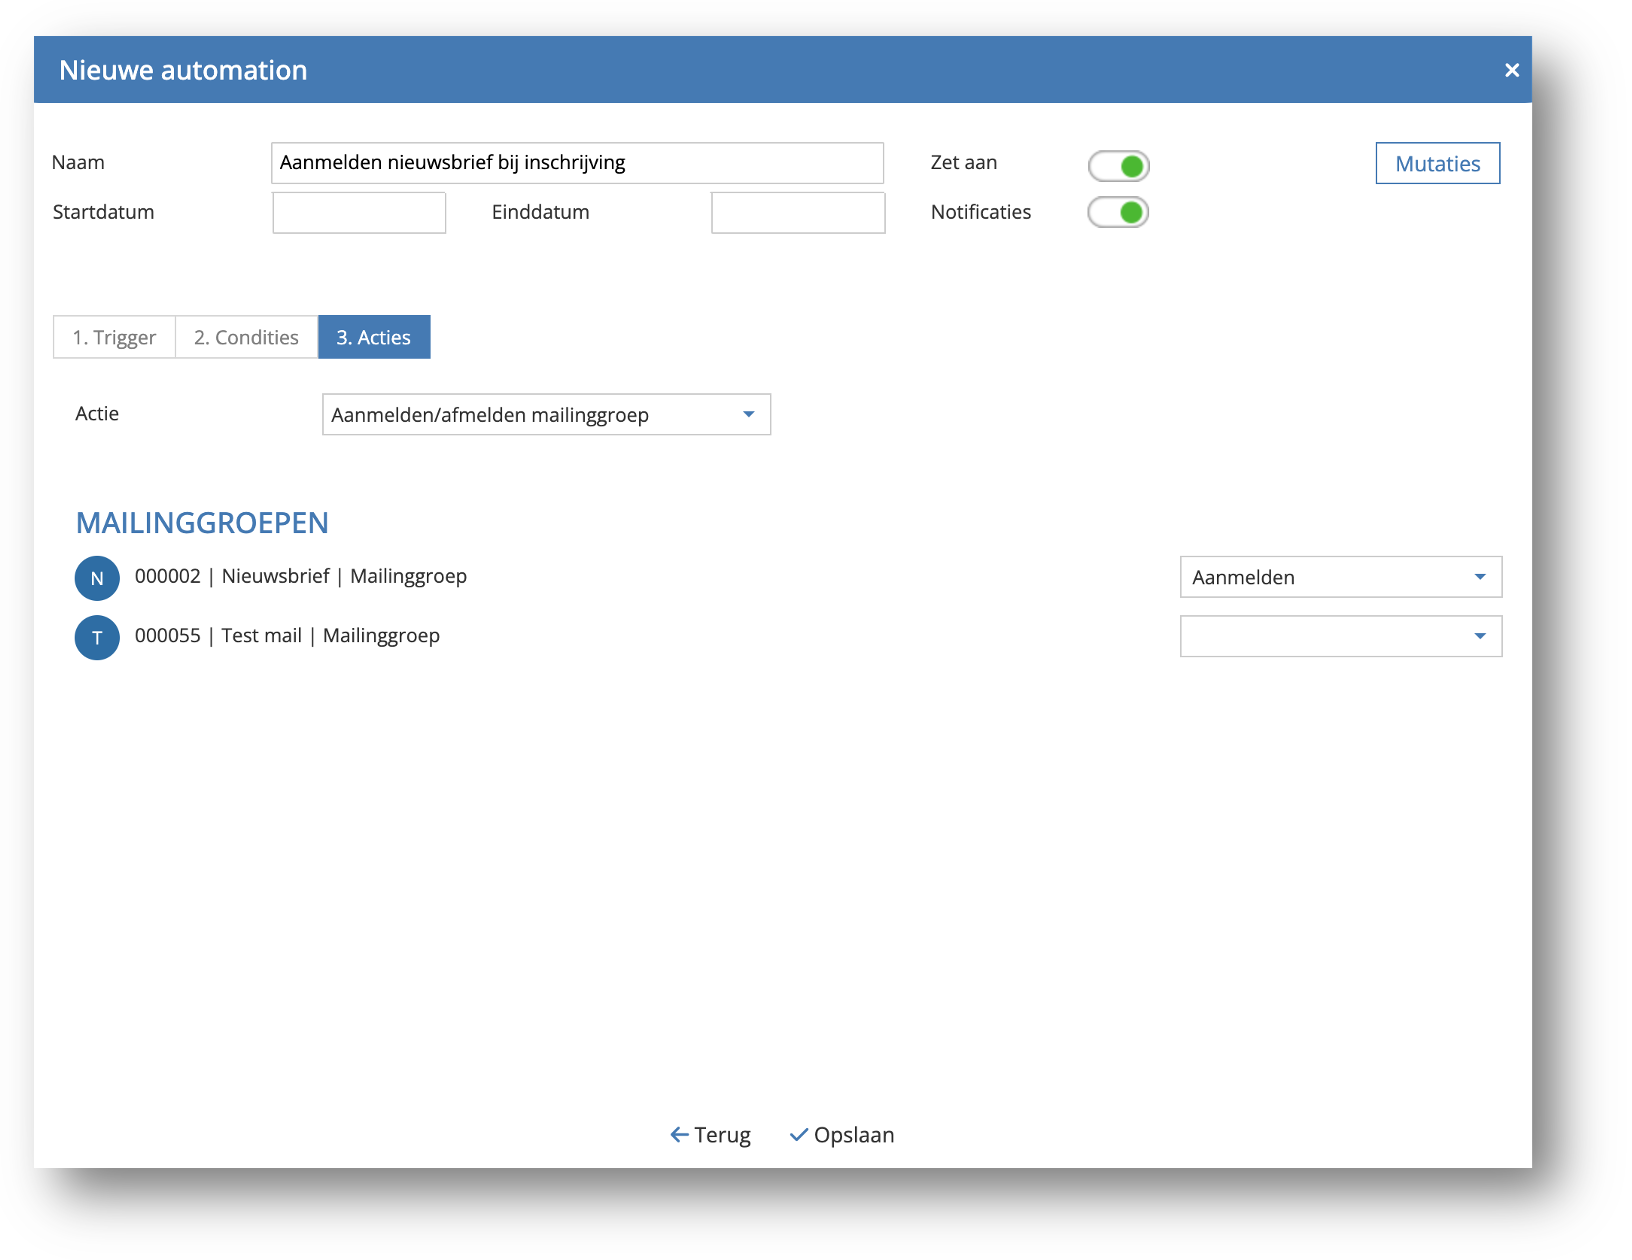Click the Naam label
Viewport: 1632px width, 1260px height.
78,162
